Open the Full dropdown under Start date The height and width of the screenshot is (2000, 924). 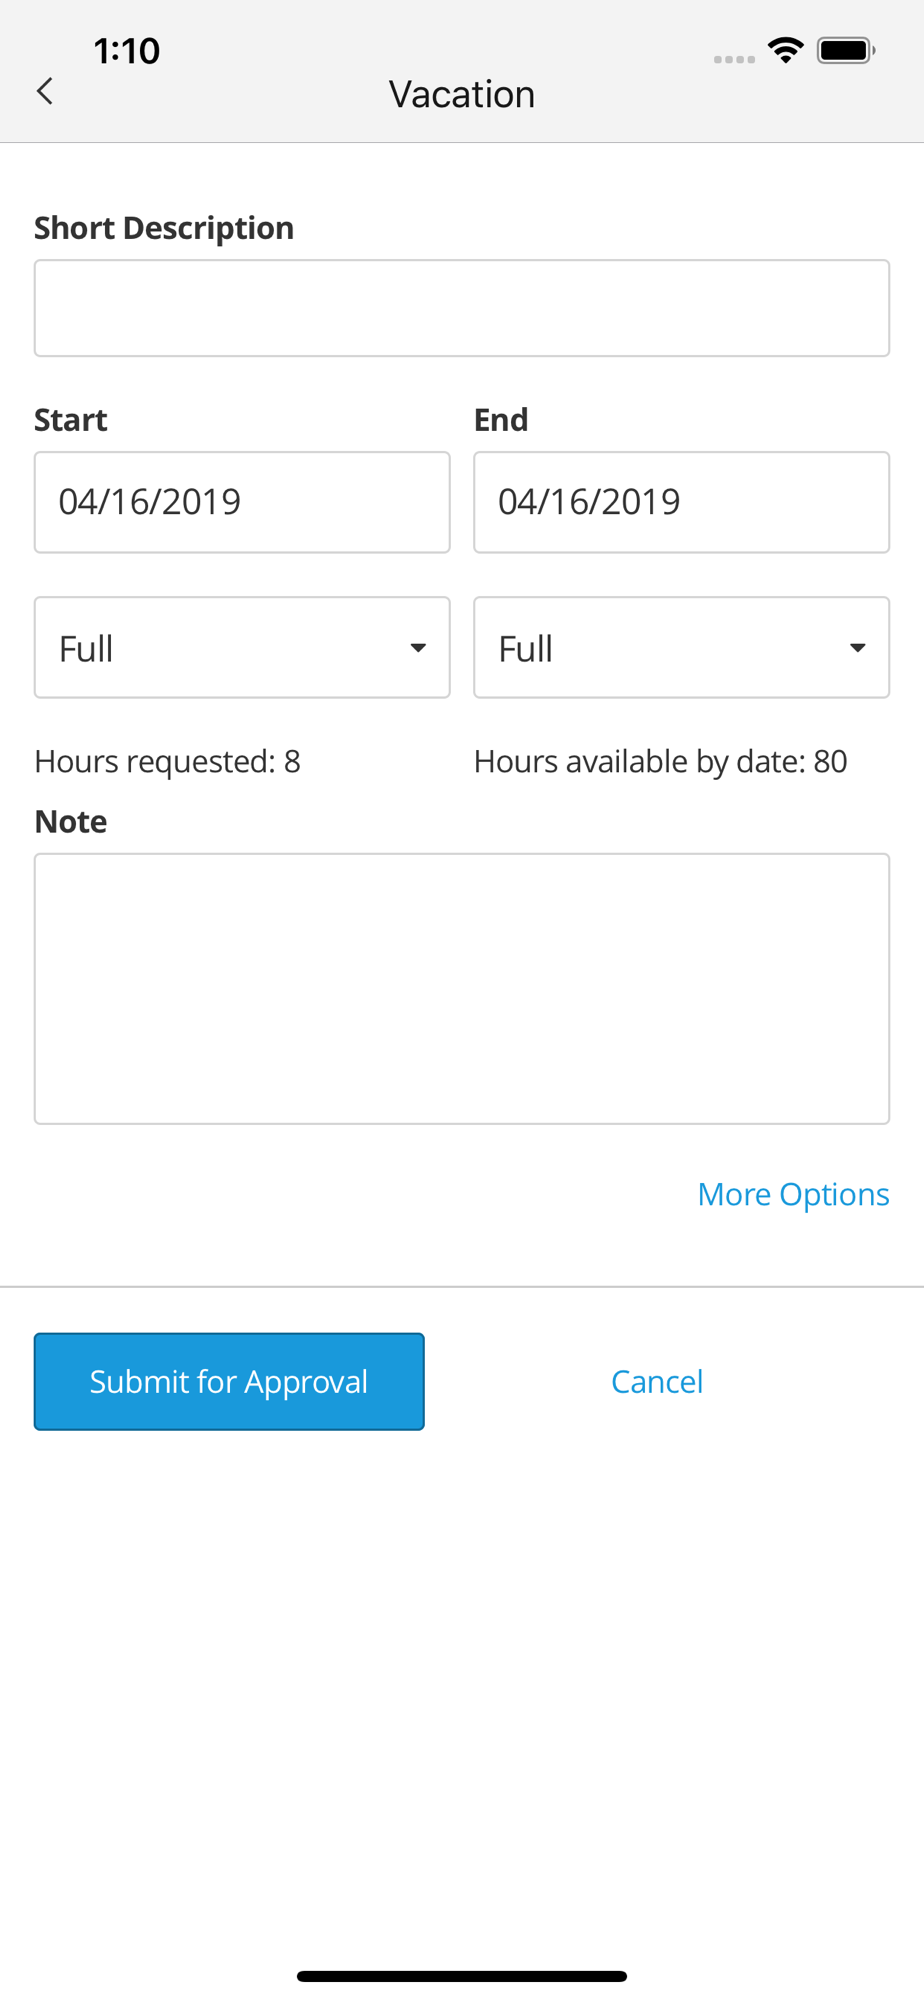tap(242, 648)
